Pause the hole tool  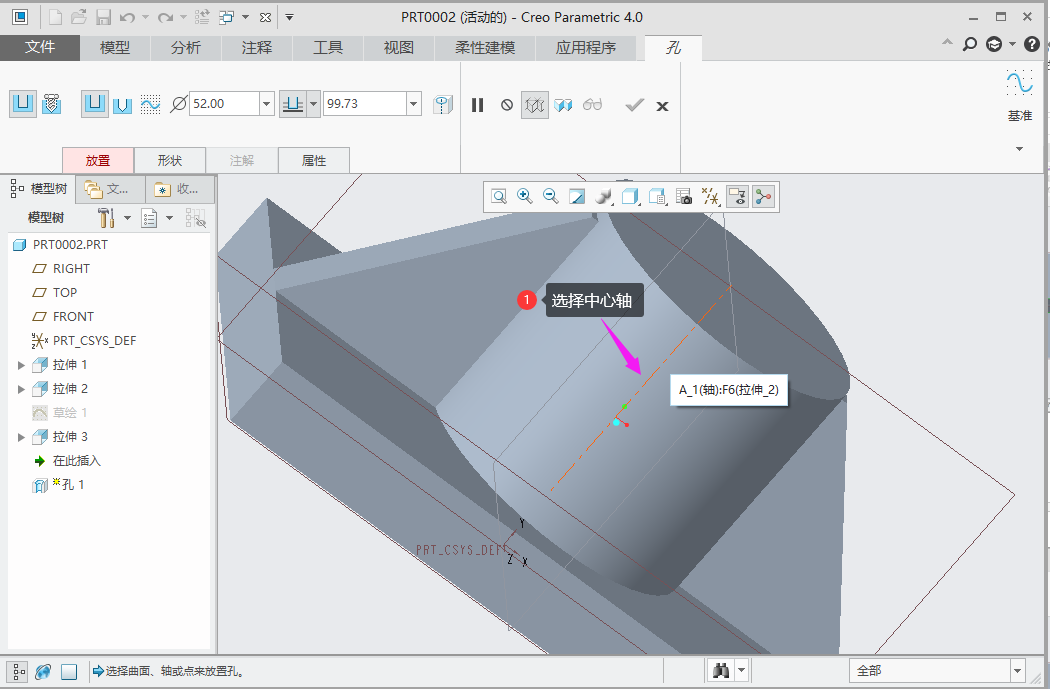(x=478, y=105)
